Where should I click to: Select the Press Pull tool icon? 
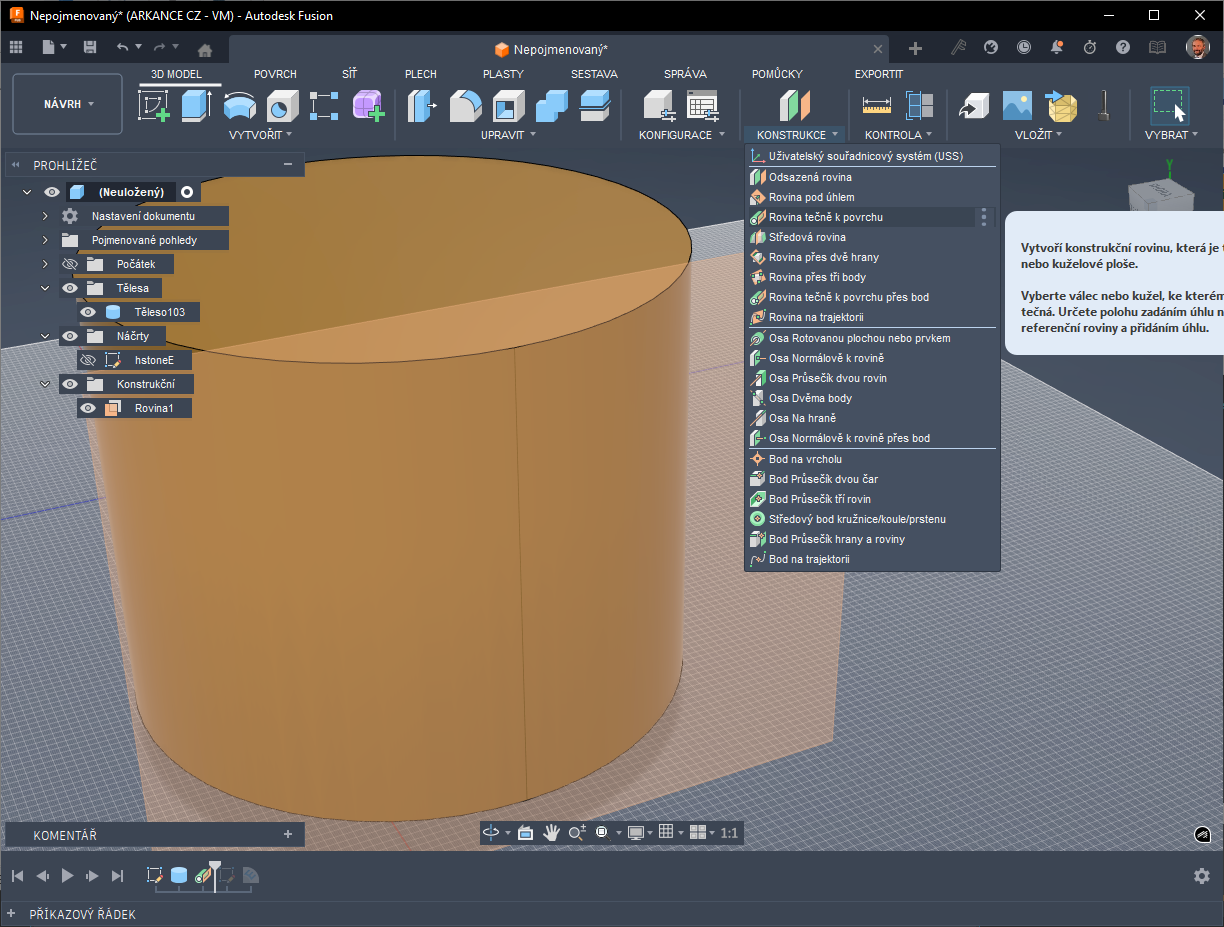pos(423,105)
